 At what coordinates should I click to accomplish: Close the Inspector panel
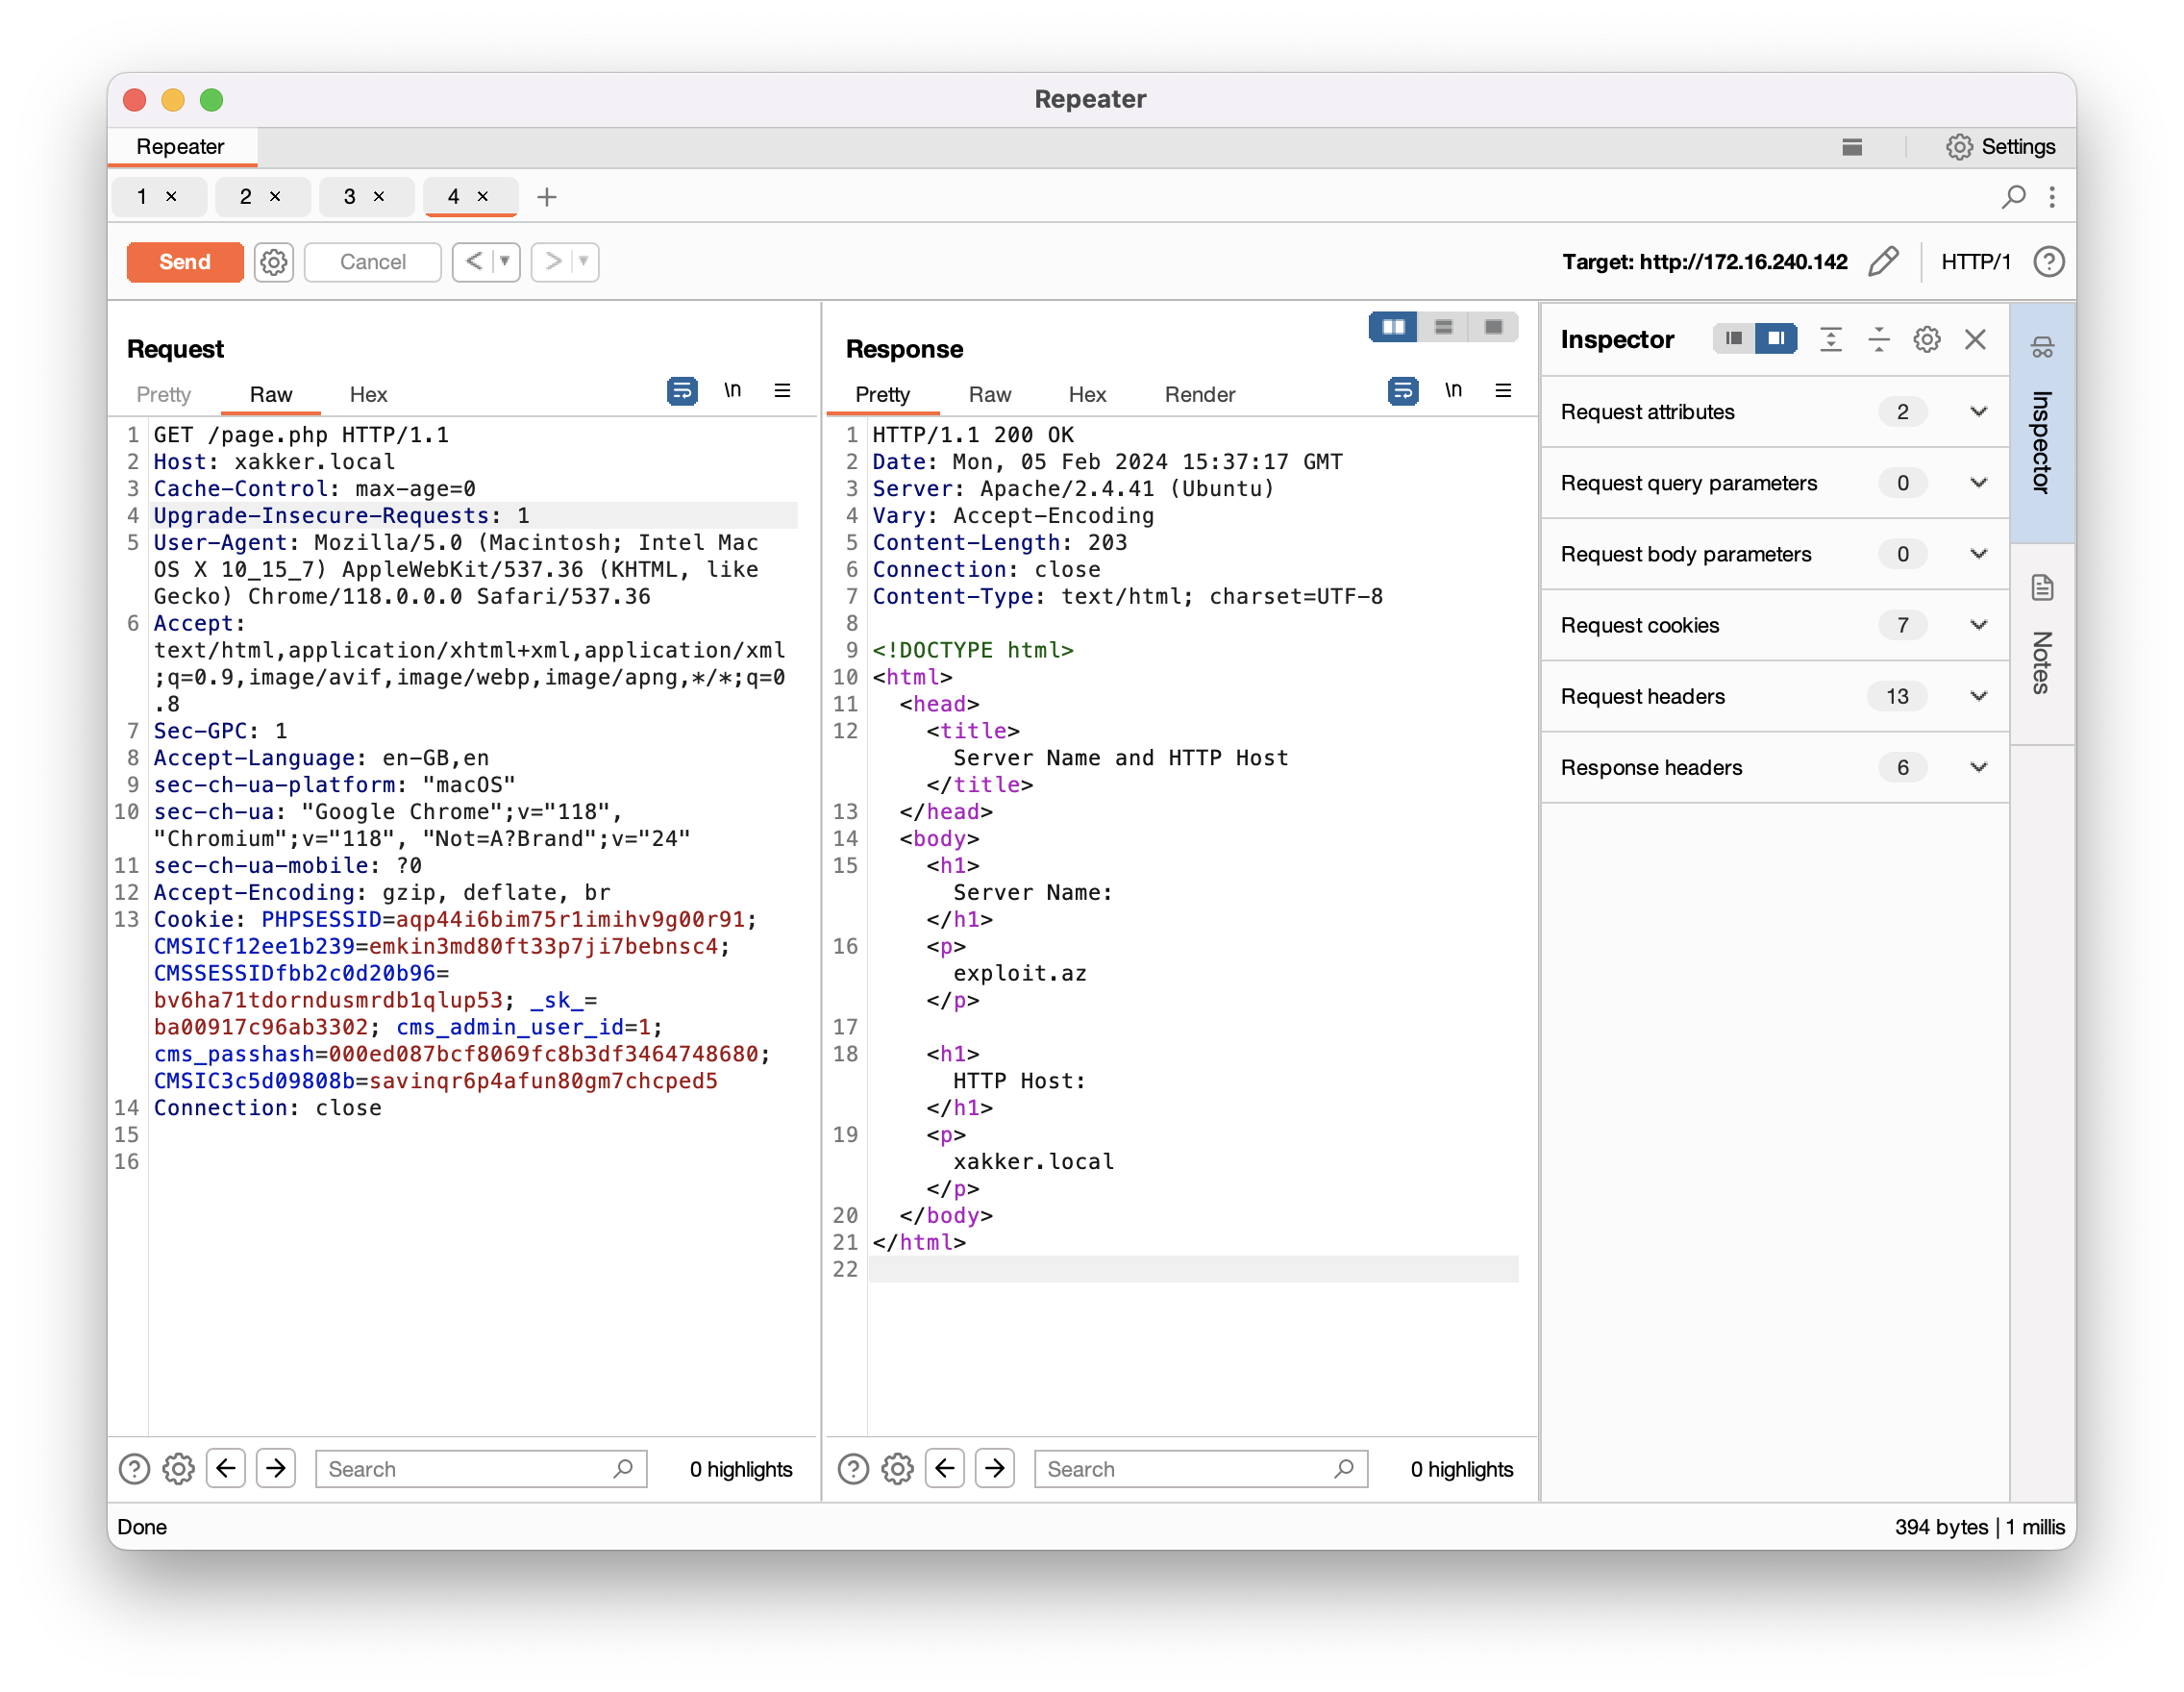pyautogui.click(x=1975, y=339)
